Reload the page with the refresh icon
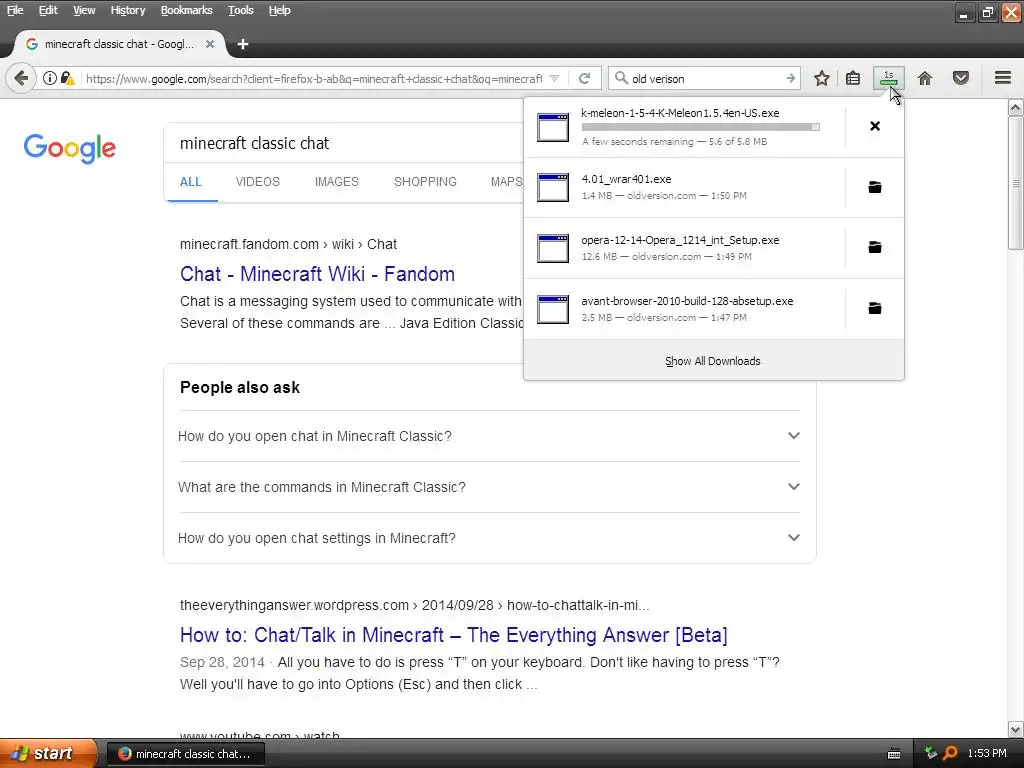 pos(584,78)
